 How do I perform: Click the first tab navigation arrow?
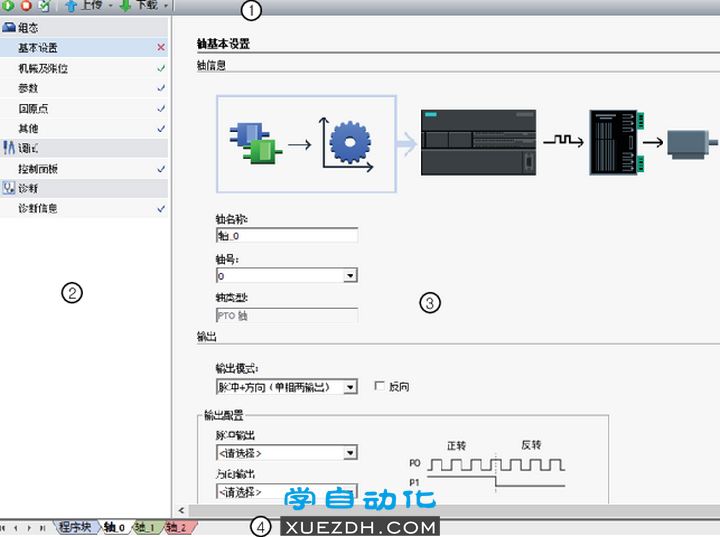pos(4,528)
